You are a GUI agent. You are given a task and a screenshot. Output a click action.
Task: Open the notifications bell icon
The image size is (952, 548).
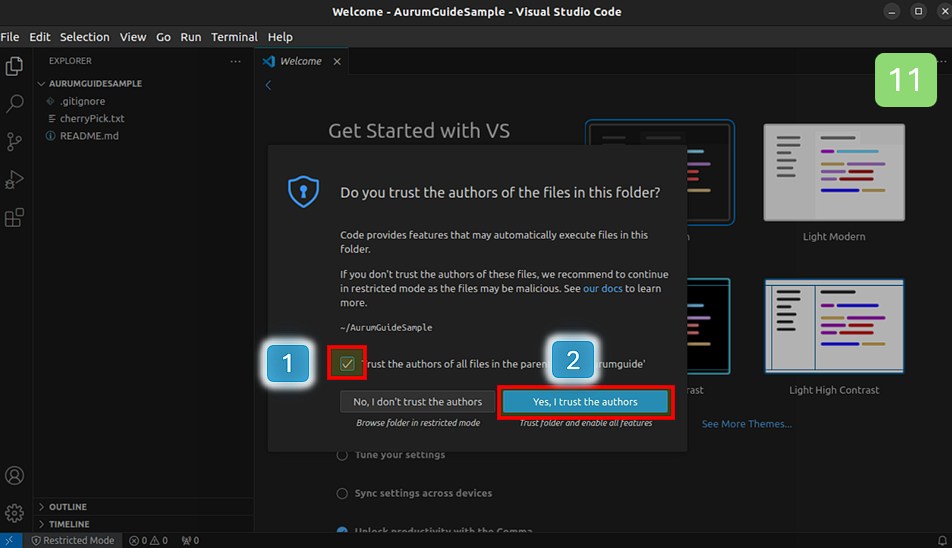(x=942, y=540)
